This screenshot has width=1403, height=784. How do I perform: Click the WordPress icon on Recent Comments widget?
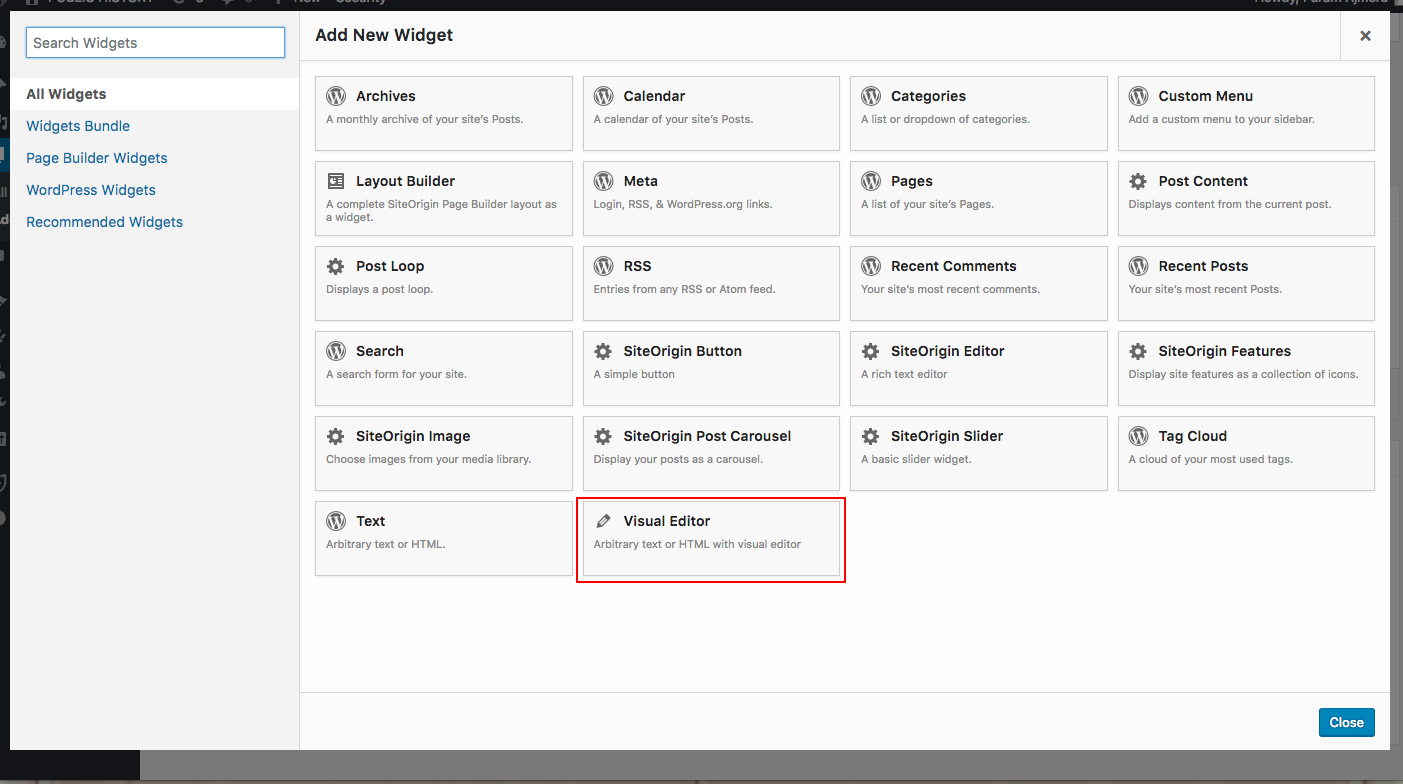871,266
